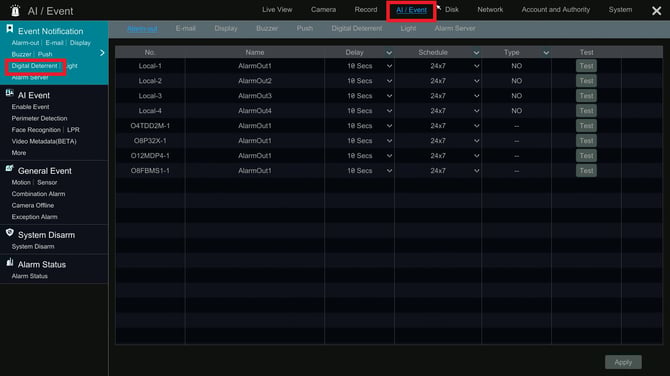The height and width of the screenshot is (376, 670).
Task: Open Exception Alarm settings
Action: pos(34,217)
